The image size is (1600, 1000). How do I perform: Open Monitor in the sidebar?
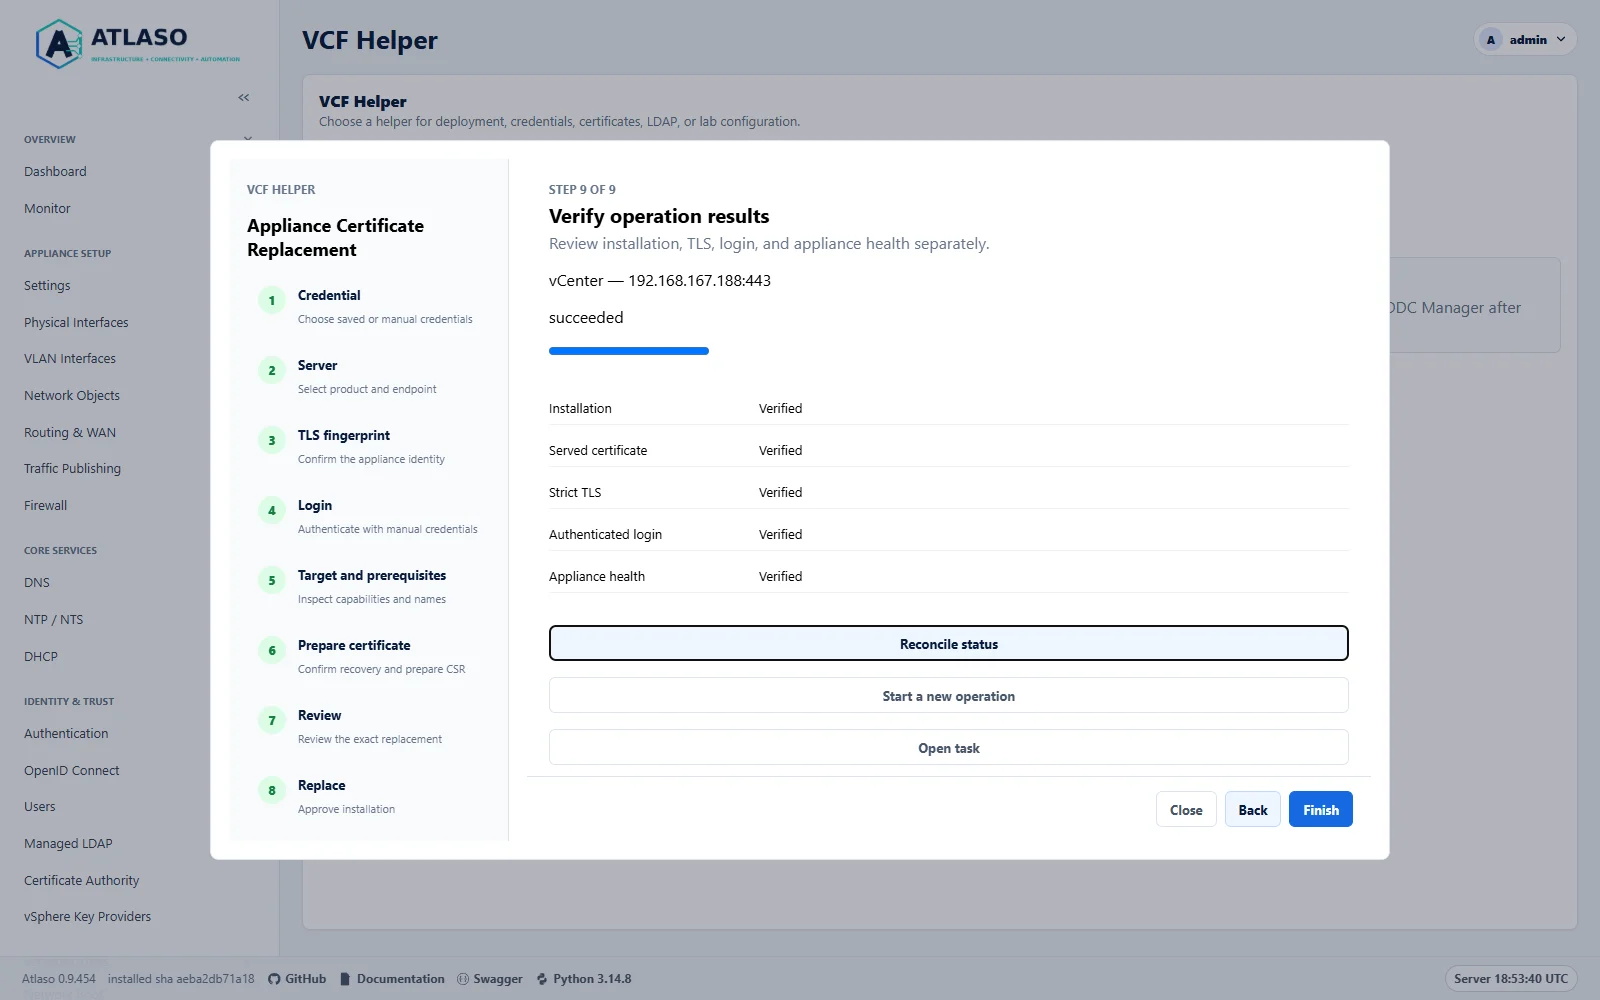pyautogui.click(x=47, y=209)
